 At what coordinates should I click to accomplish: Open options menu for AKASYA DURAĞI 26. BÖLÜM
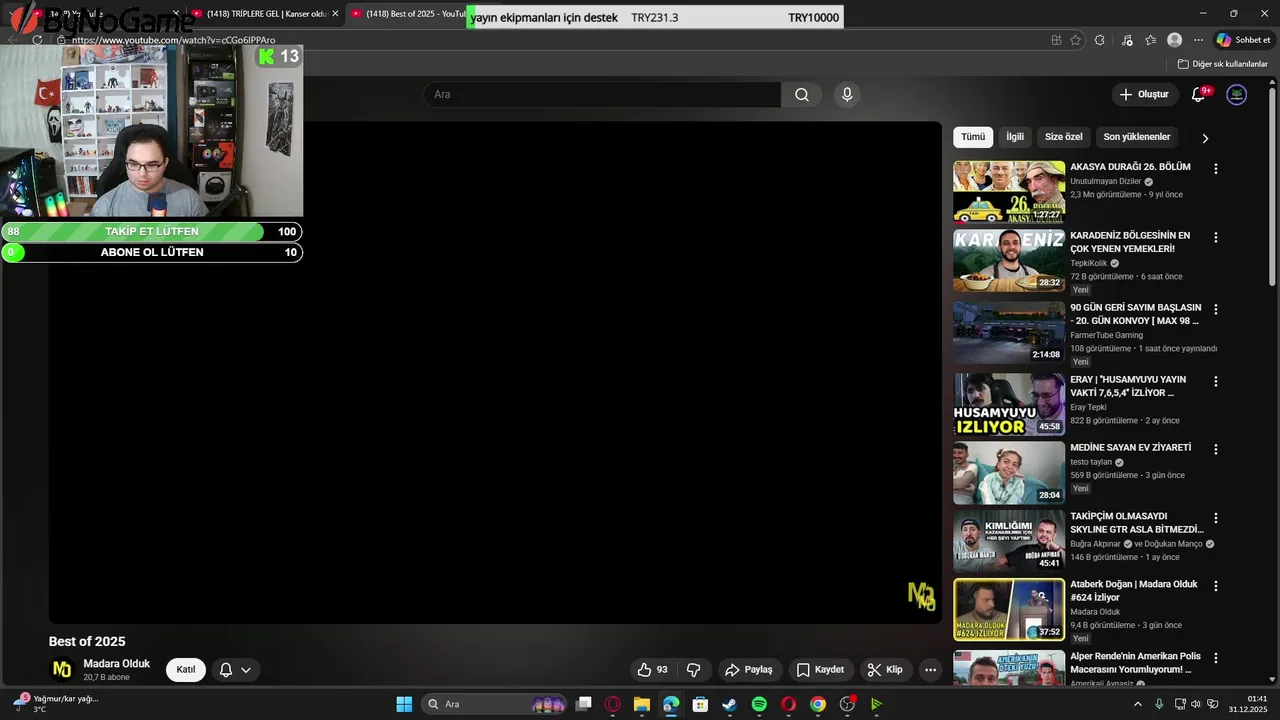click(1216, 169)
